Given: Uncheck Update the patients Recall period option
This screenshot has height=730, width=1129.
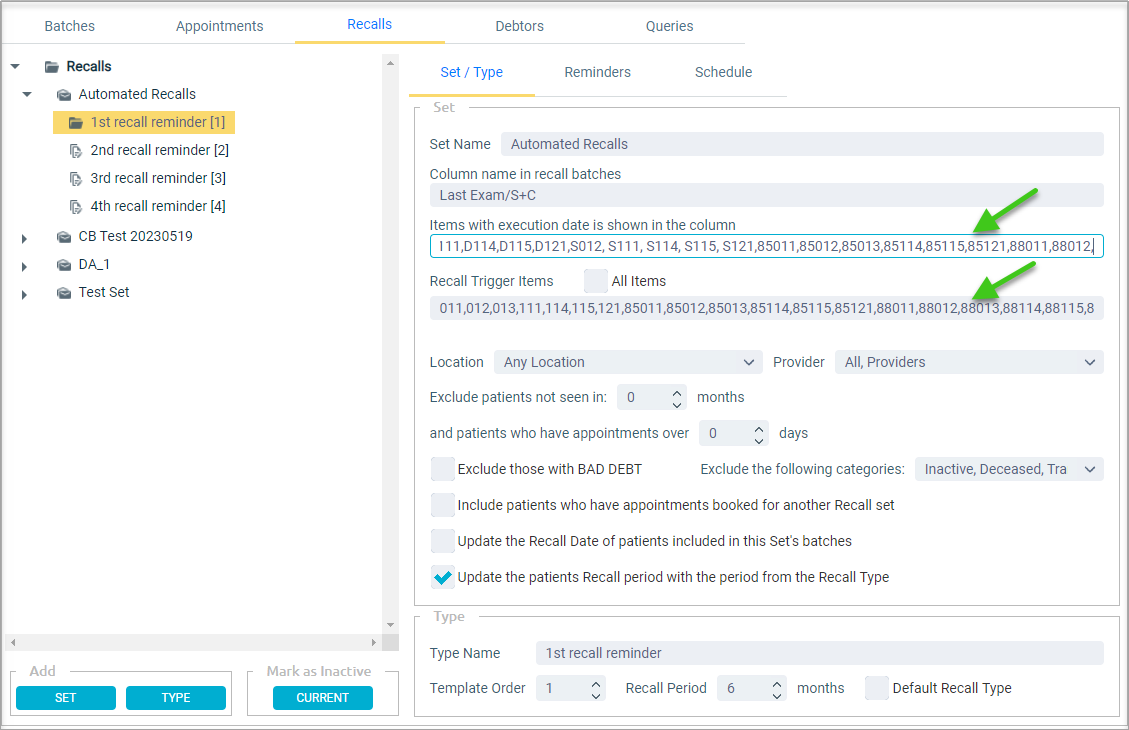Looking at the screenshot, I should click(442, 577).
